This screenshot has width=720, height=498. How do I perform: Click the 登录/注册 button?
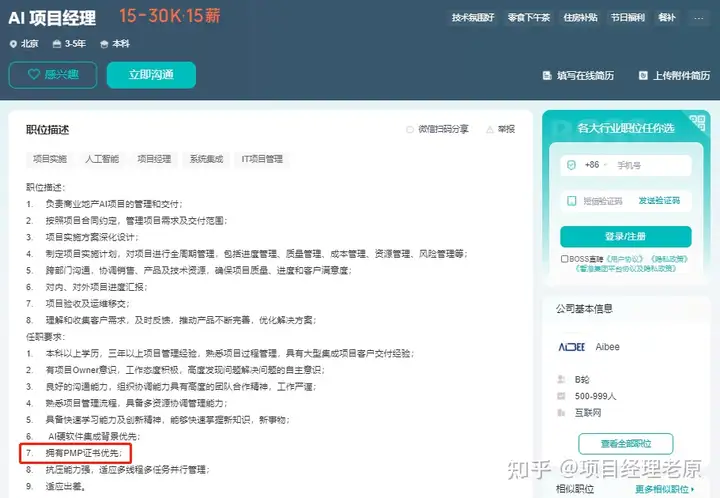pyautogui.click(x=625, y=236)
